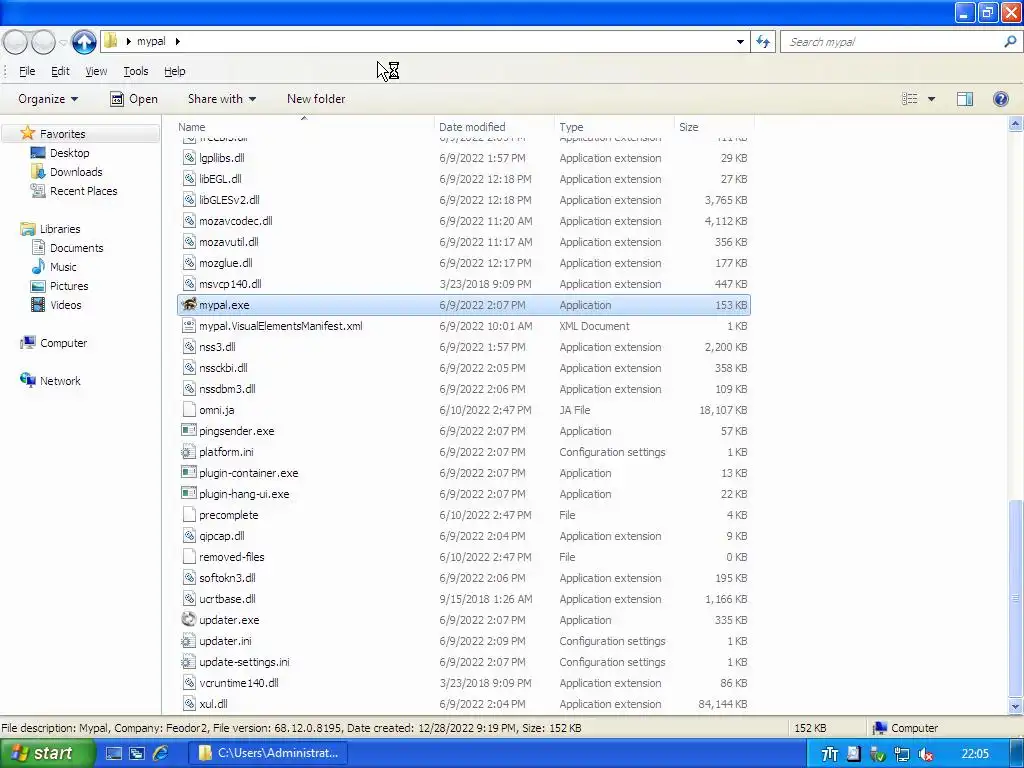Sort files by Name column header
The height and width of the screenshot is (768, 1024).
click(304, 127)
